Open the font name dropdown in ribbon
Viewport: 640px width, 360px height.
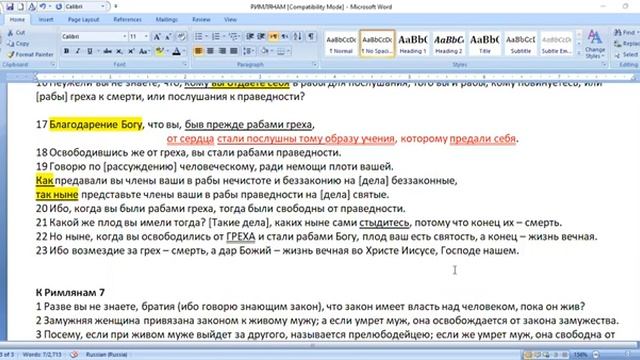tap(124, 37)
